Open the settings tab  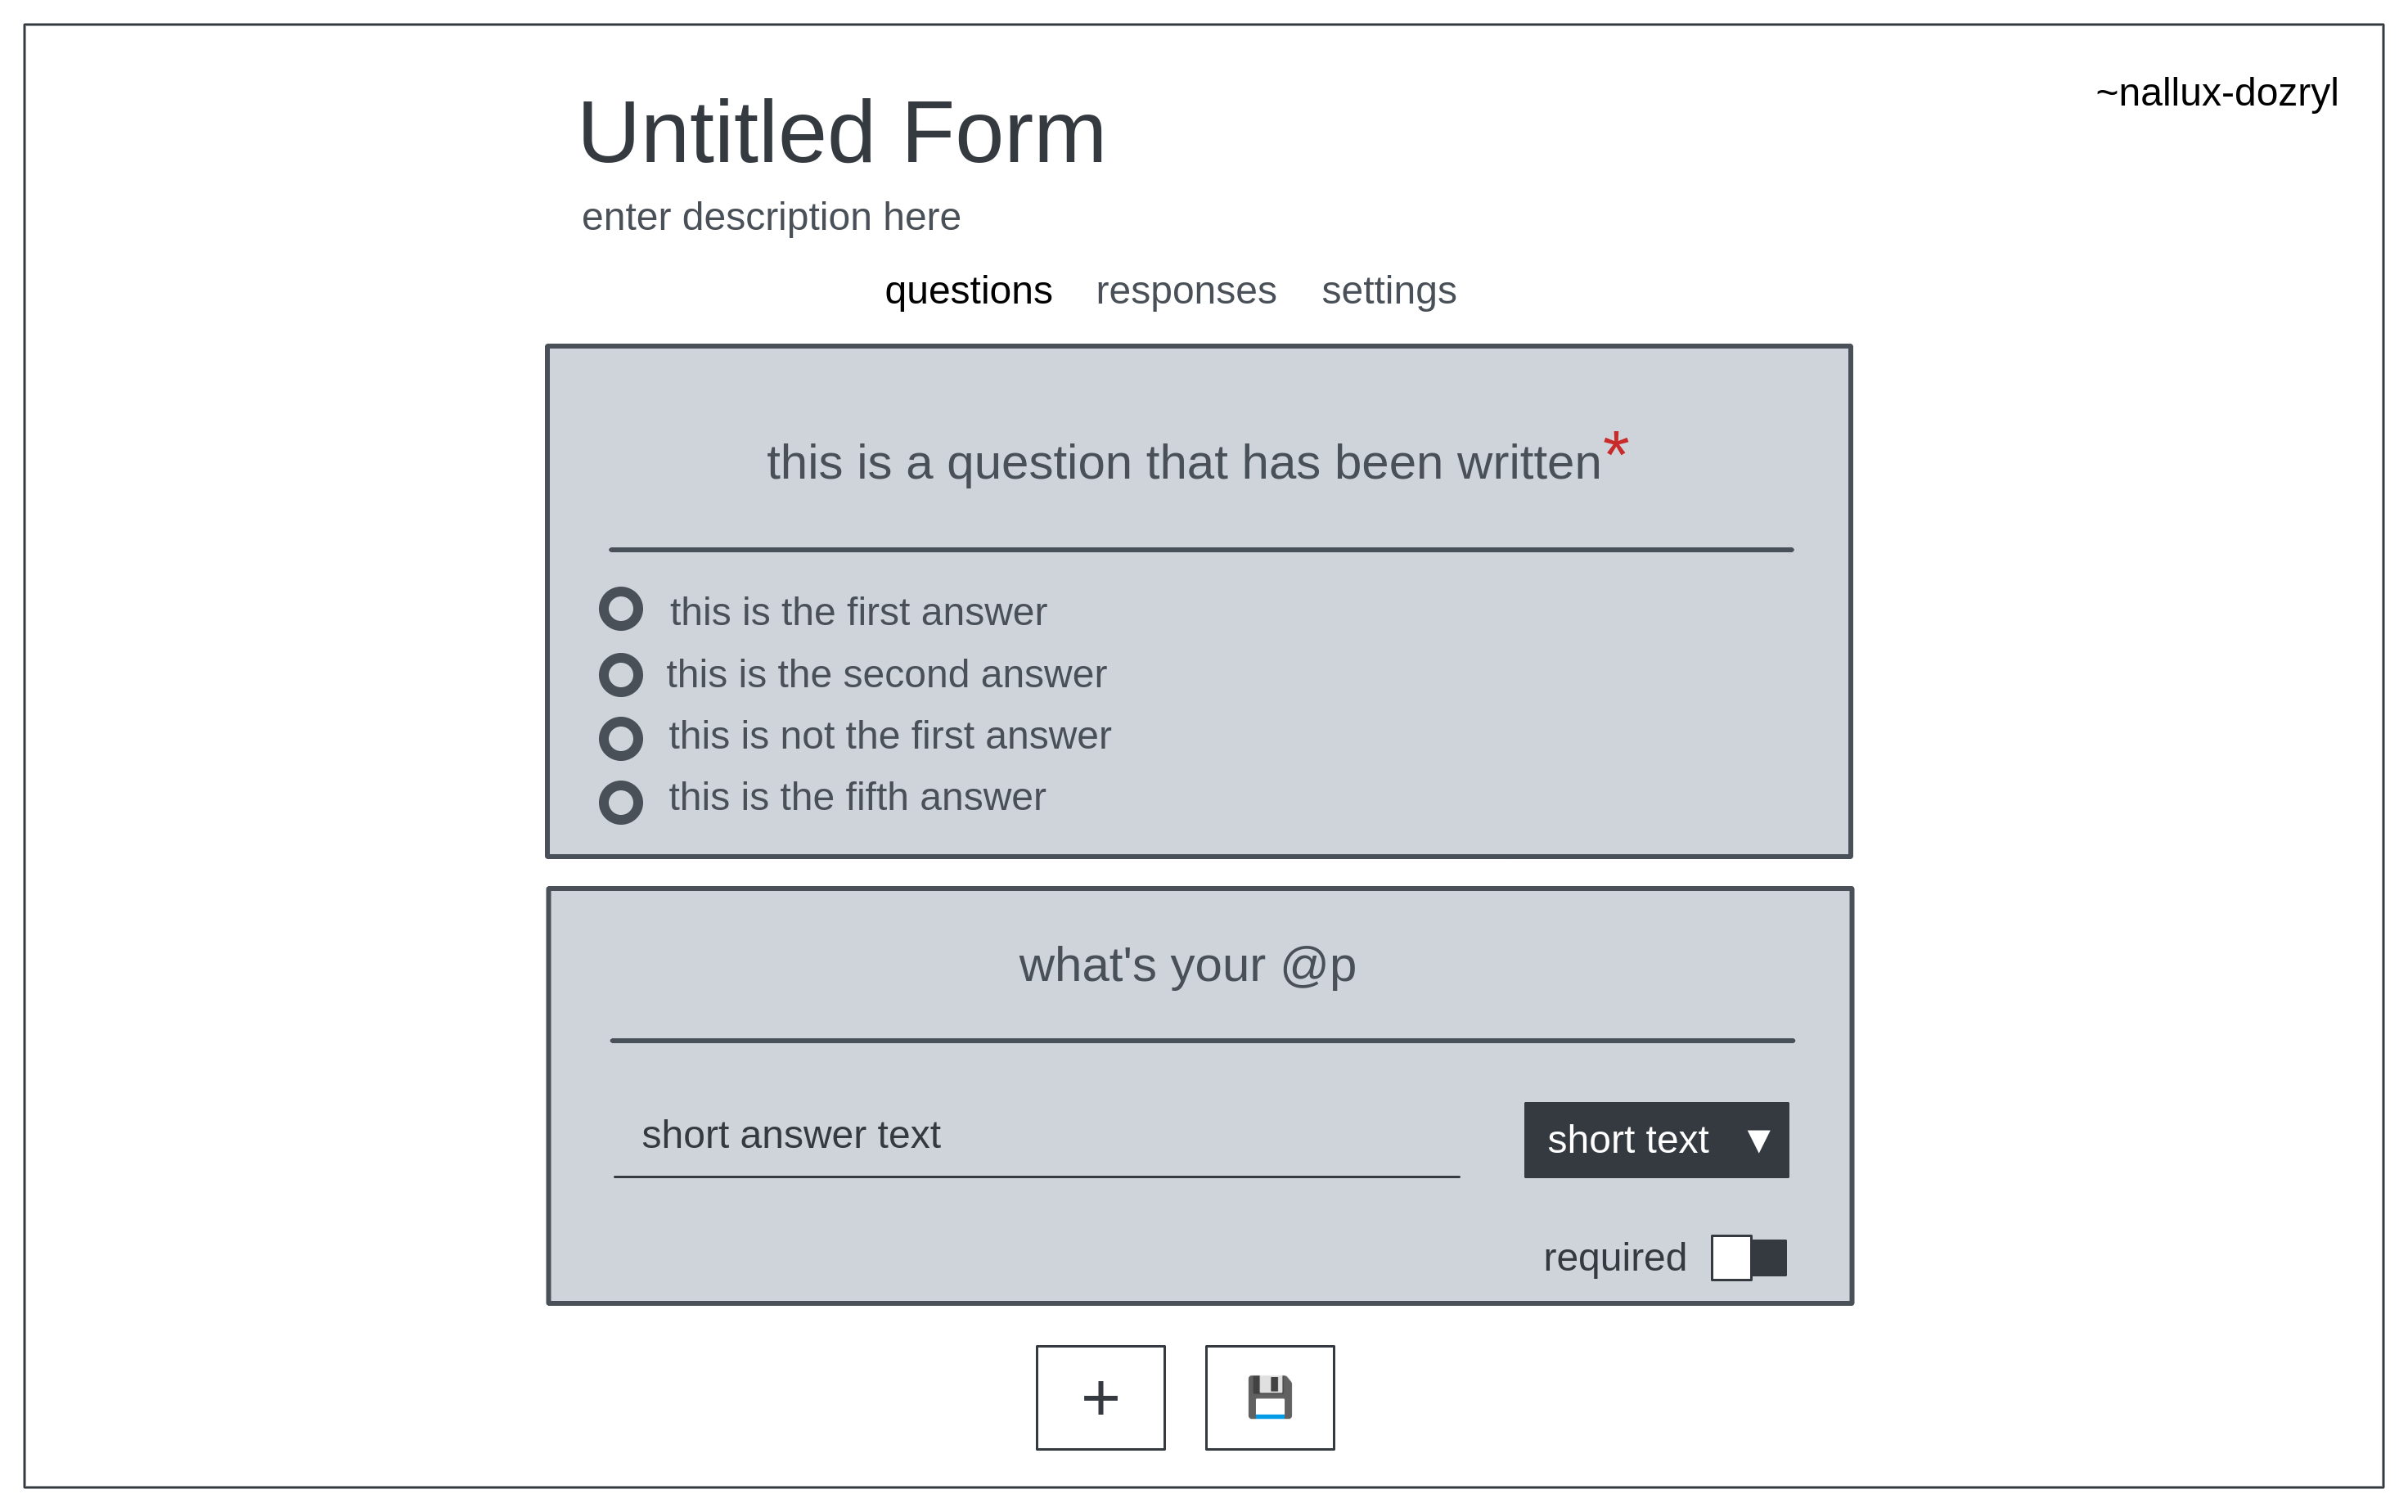coord(1388,291)
